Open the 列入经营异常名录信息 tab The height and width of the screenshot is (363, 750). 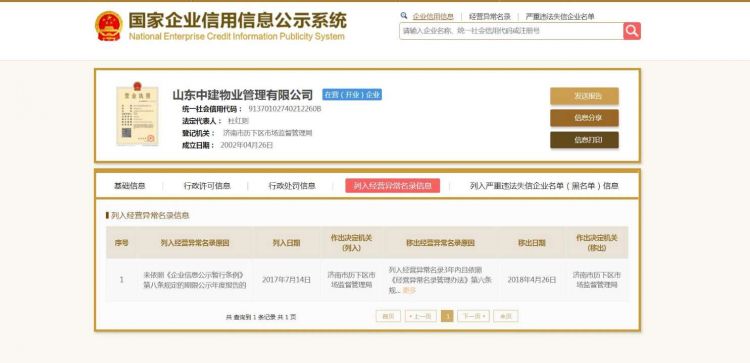coord(393,186)
